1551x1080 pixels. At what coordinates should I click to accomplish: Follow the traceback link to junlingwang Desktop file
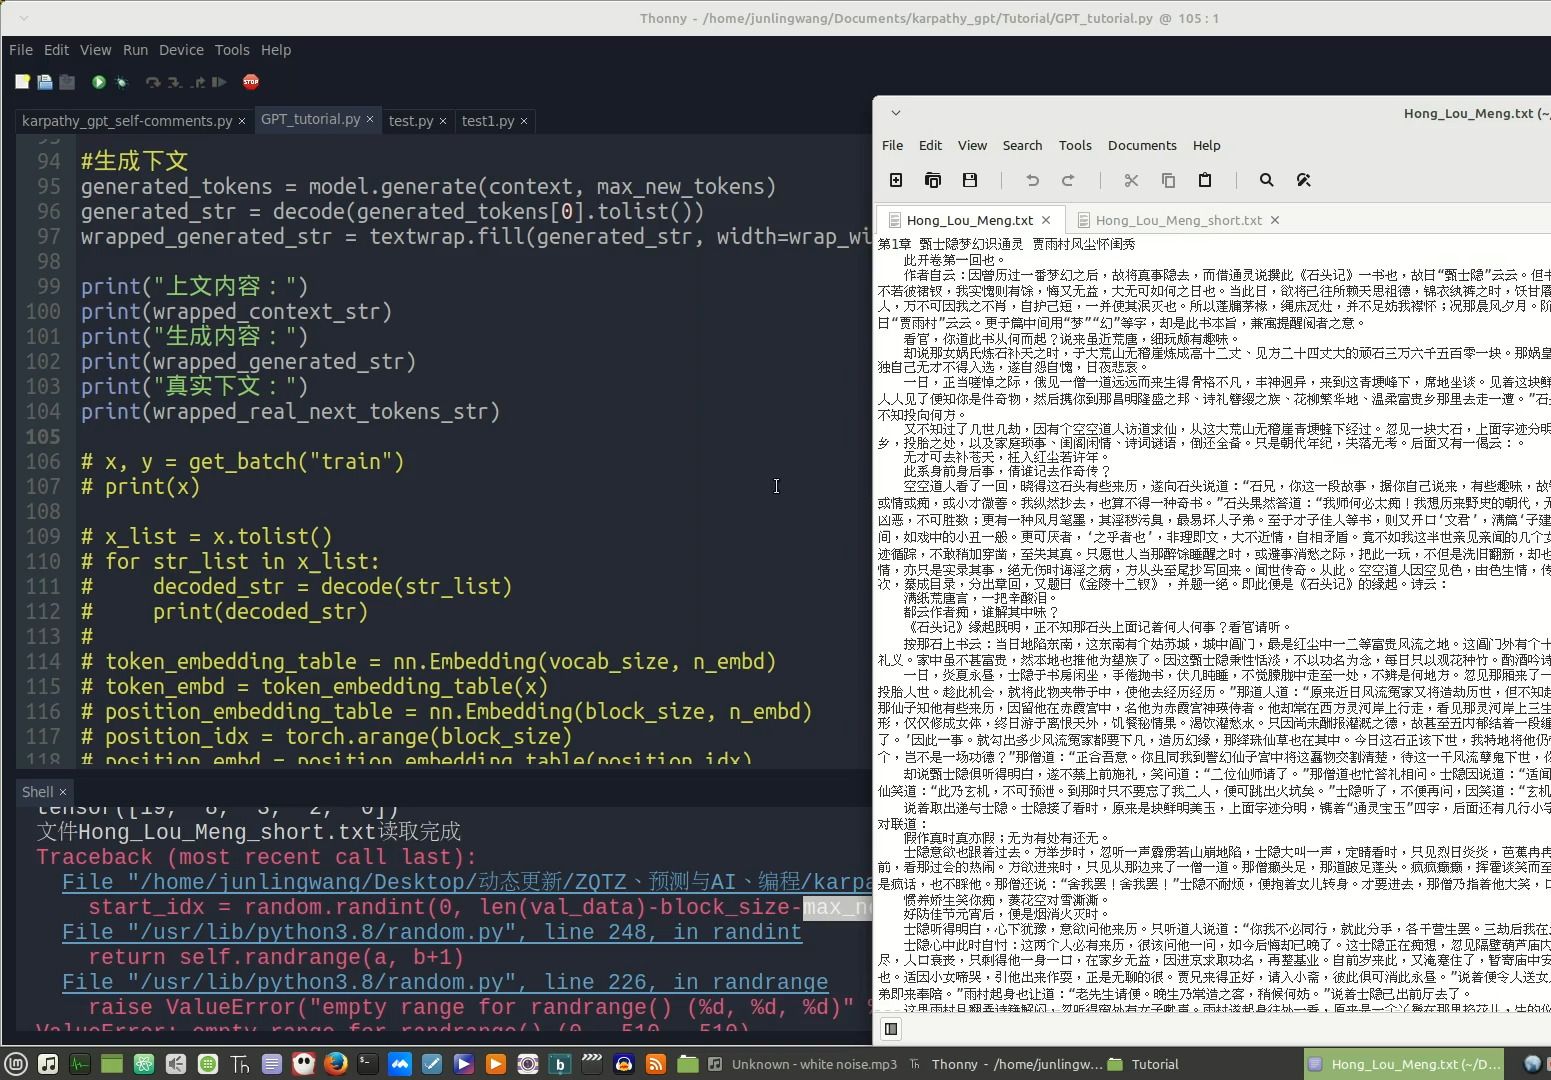pos(467,882)
